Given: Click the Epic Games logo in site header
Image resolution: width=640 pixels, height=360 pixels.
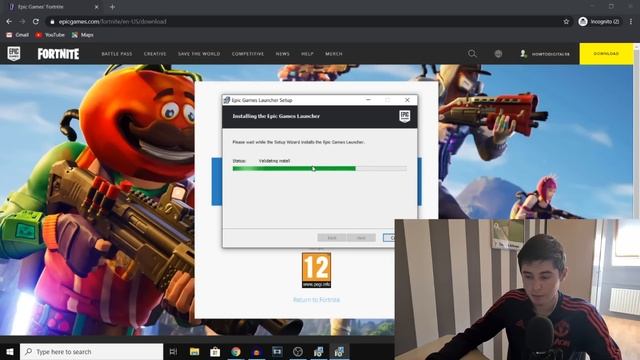Looking at the screenshot, I should click(14, 53).
